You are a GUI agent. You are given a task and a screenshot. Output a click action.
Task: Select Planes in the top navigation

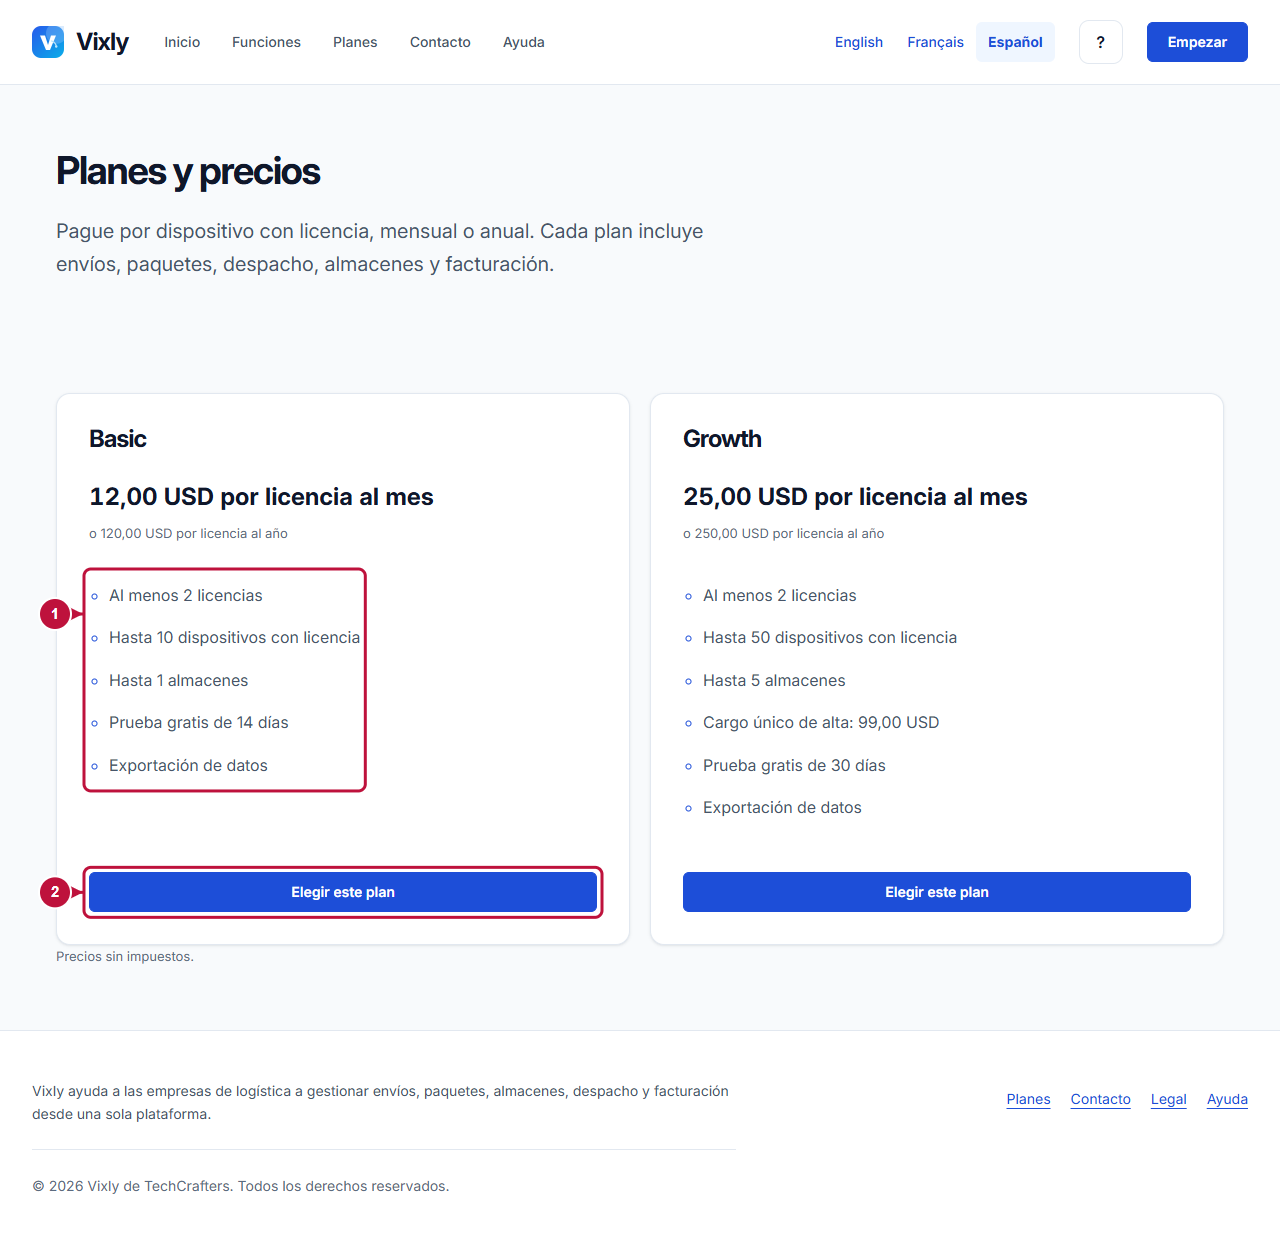tap(355, 42)
